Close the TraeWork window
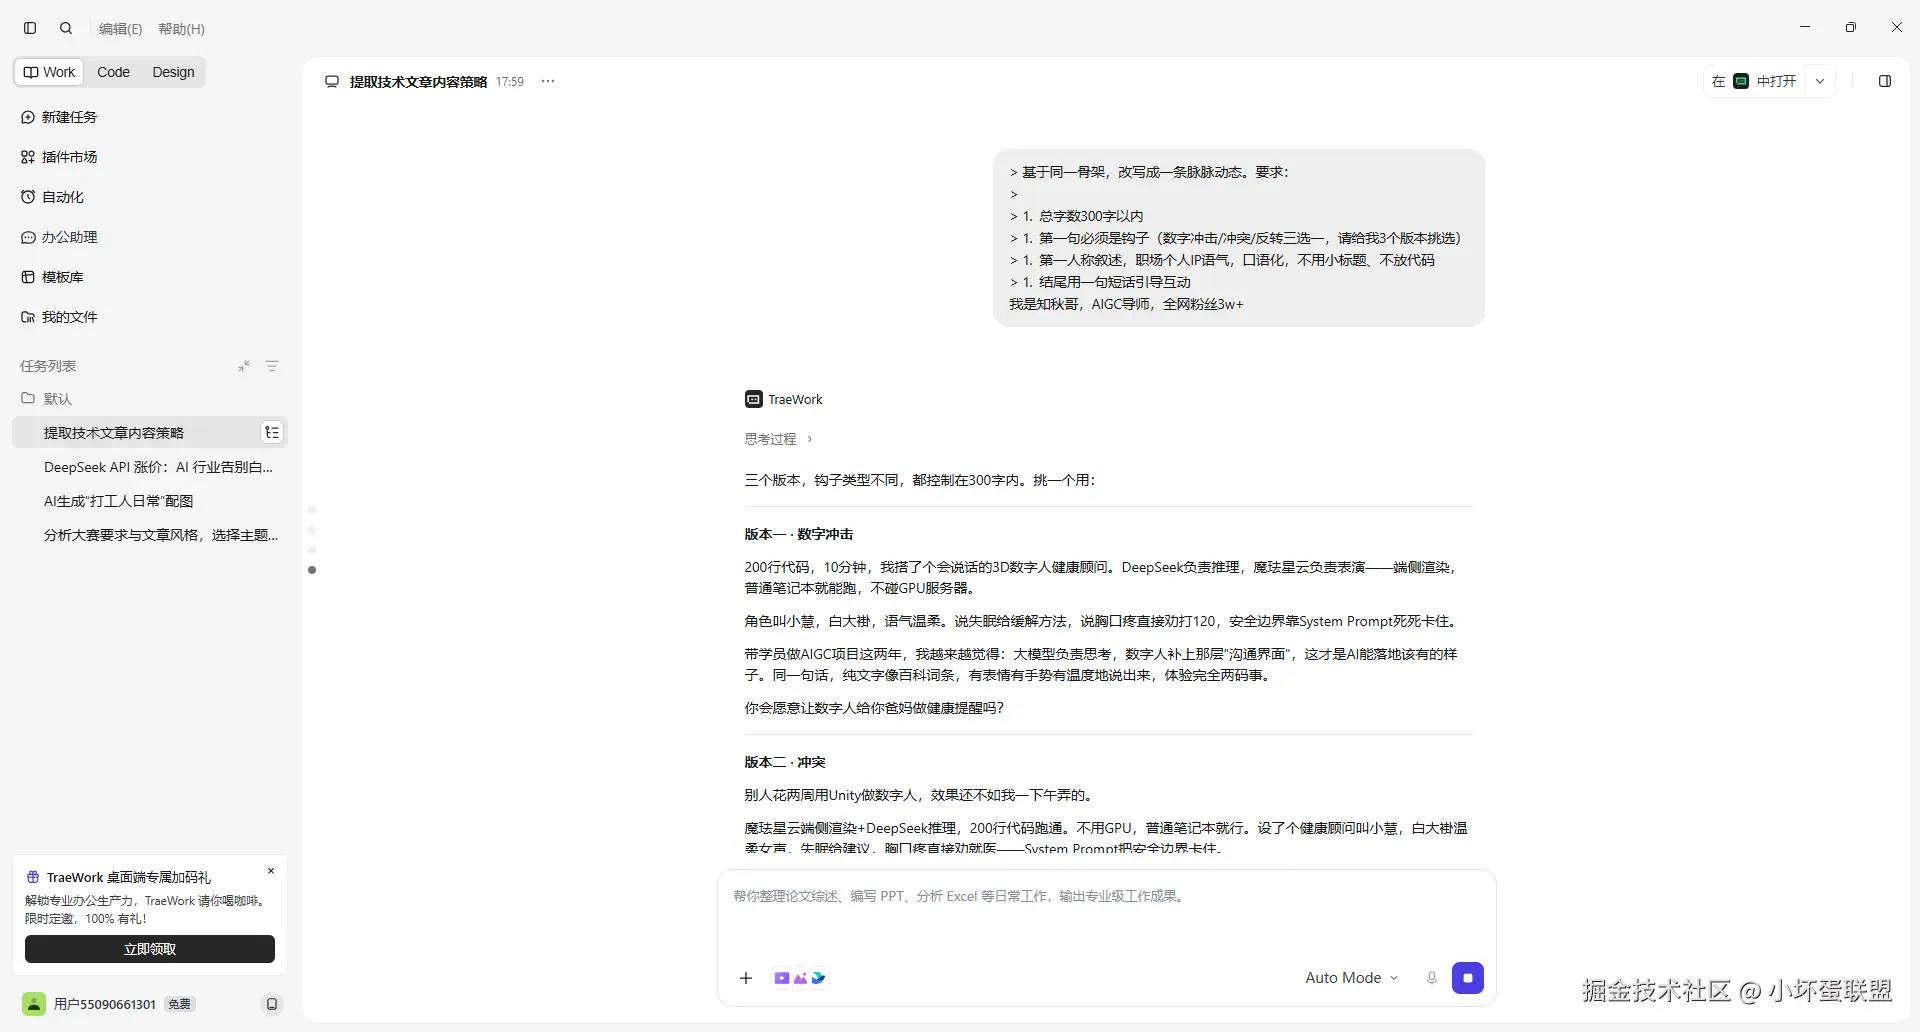 1897,27
